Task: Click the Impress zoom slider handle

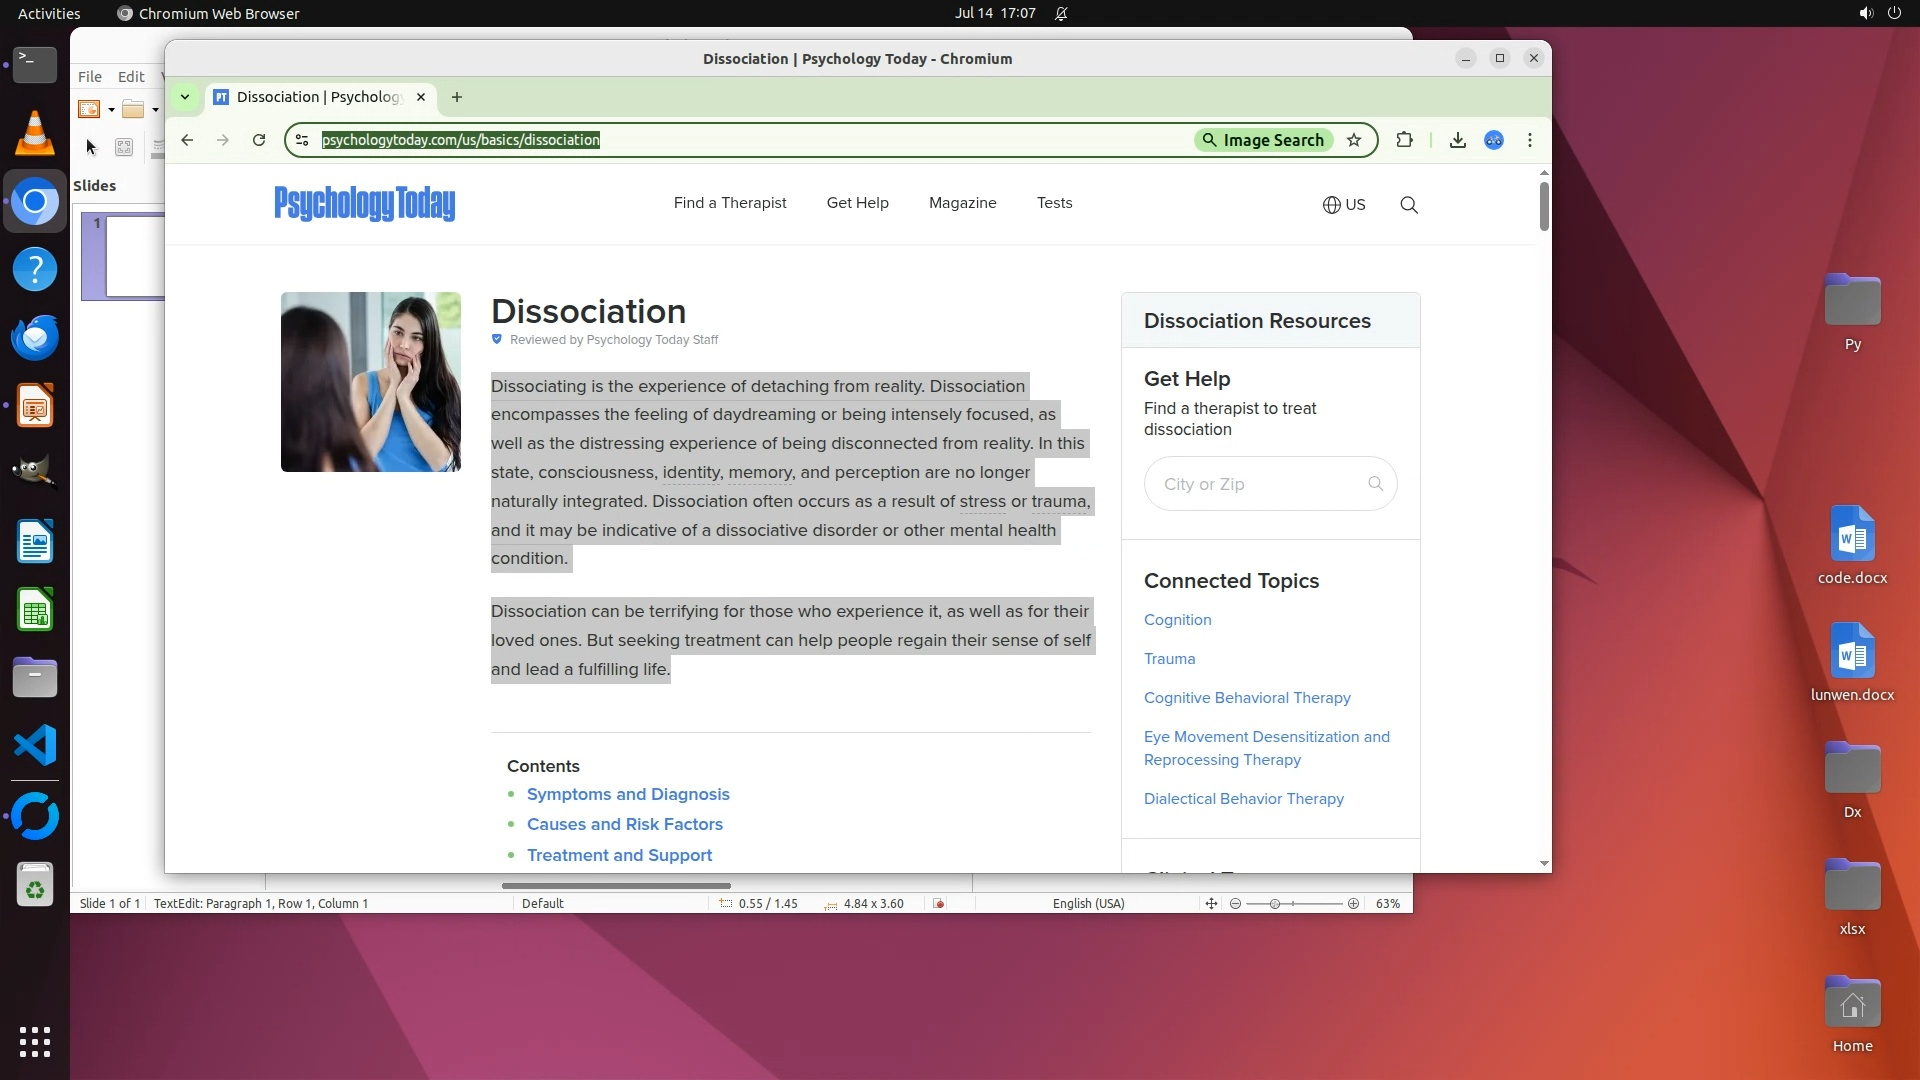Action: 1274,904
